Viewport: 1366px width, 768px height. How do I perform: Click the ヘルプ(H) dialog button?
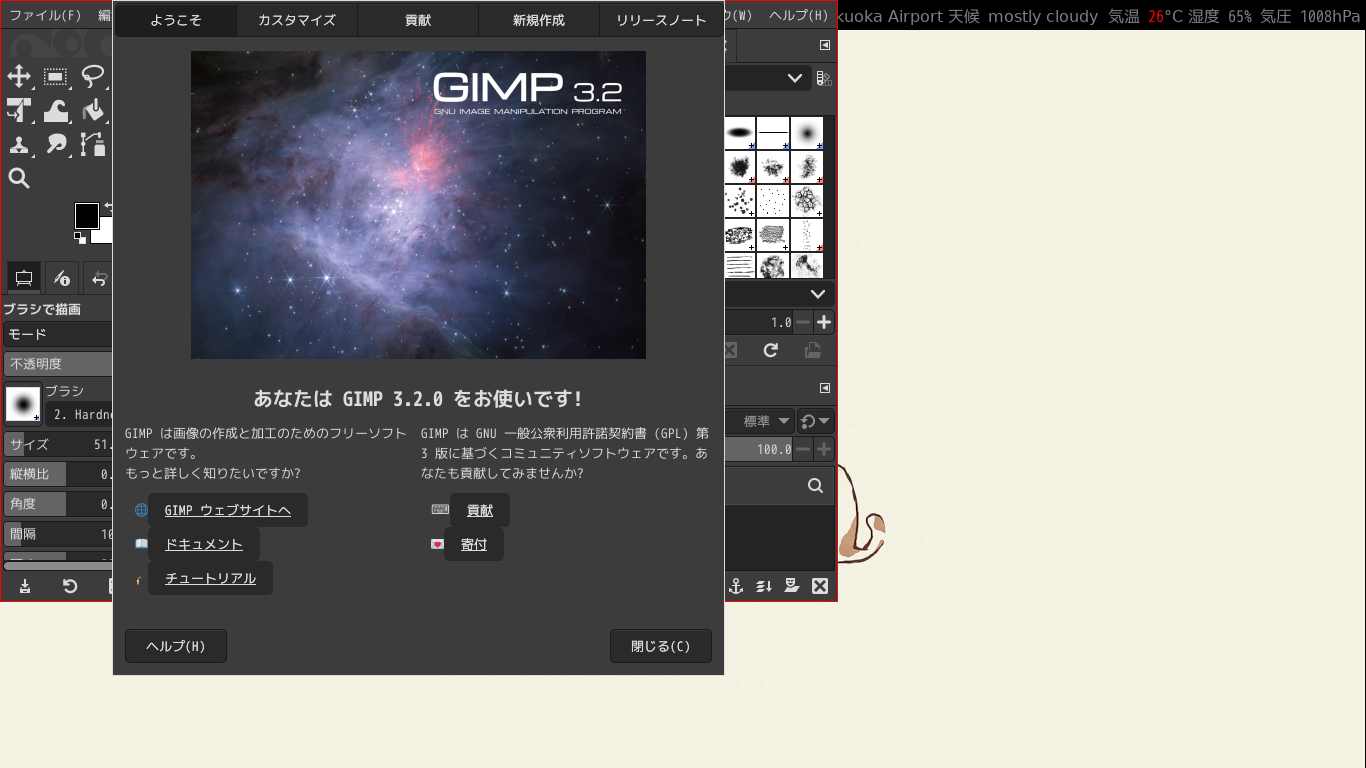(x=176, y=646)
